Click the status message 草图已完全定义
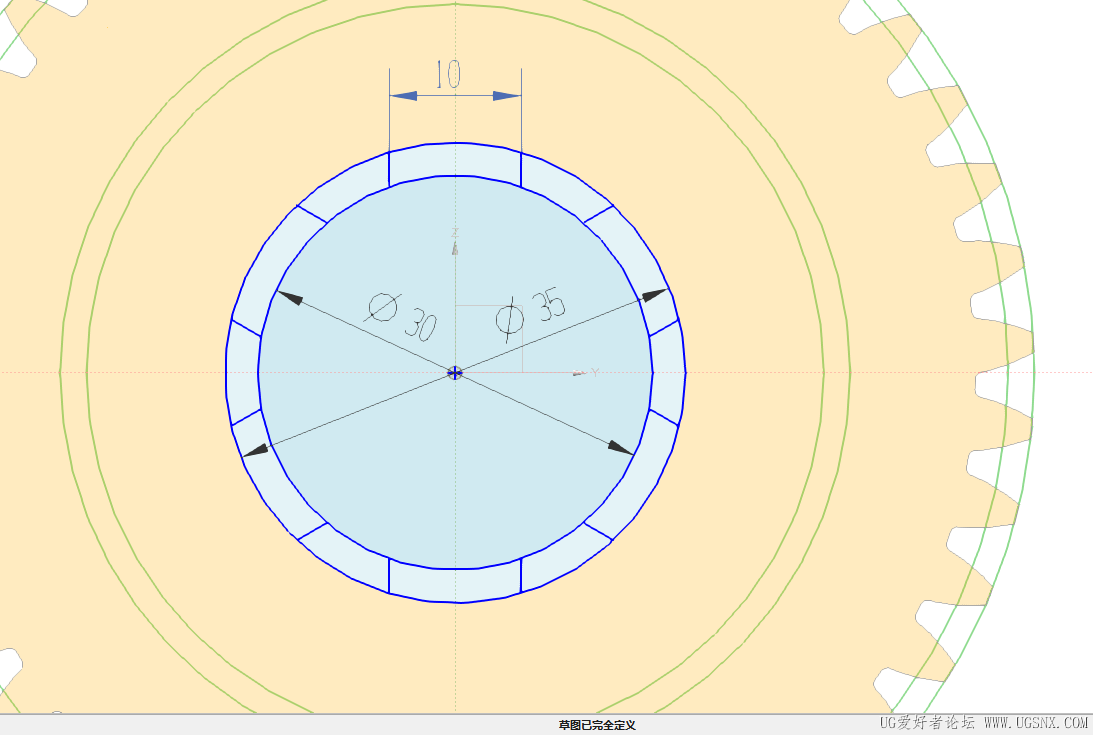The width and height of the screenshot is (1093, 735). pyautogui.click(x=597, y=725)
